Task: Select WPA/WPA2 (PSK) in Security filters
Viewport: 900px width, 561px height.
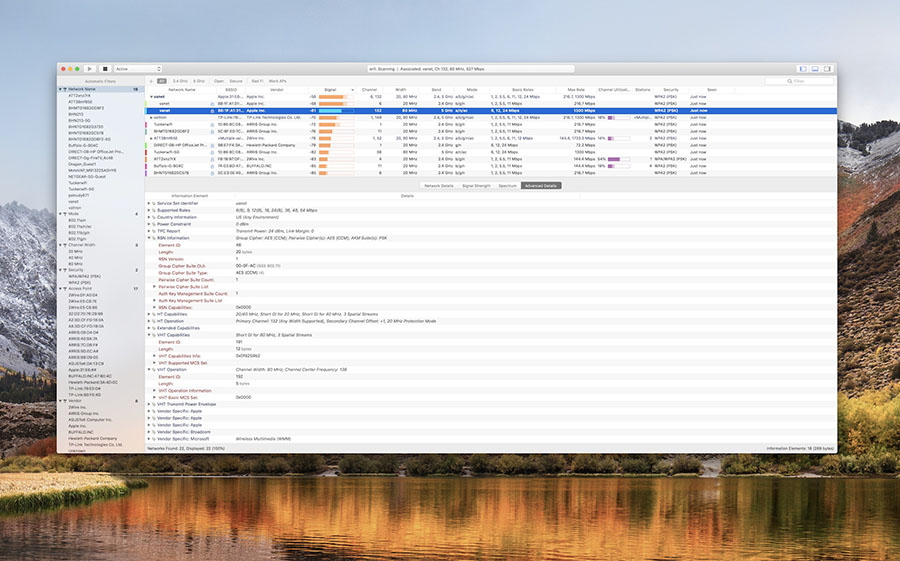Action: click(x=84, y=276)
